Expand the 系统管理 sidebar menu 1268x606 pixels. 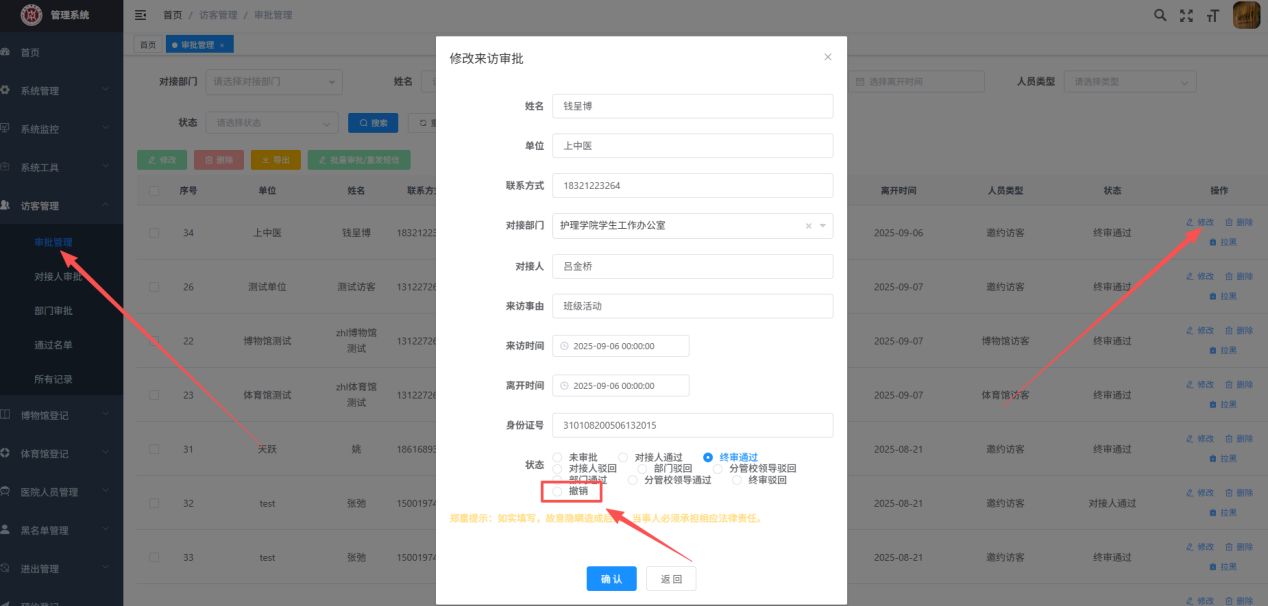[x=61, y=91]
